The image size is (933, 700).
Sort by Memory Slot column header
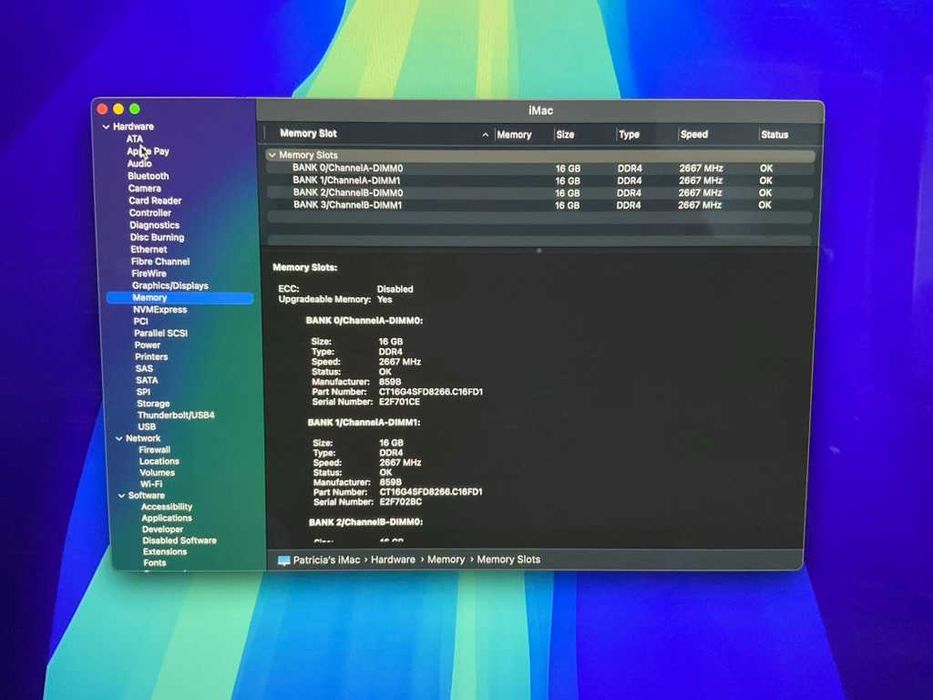(308, 133)
